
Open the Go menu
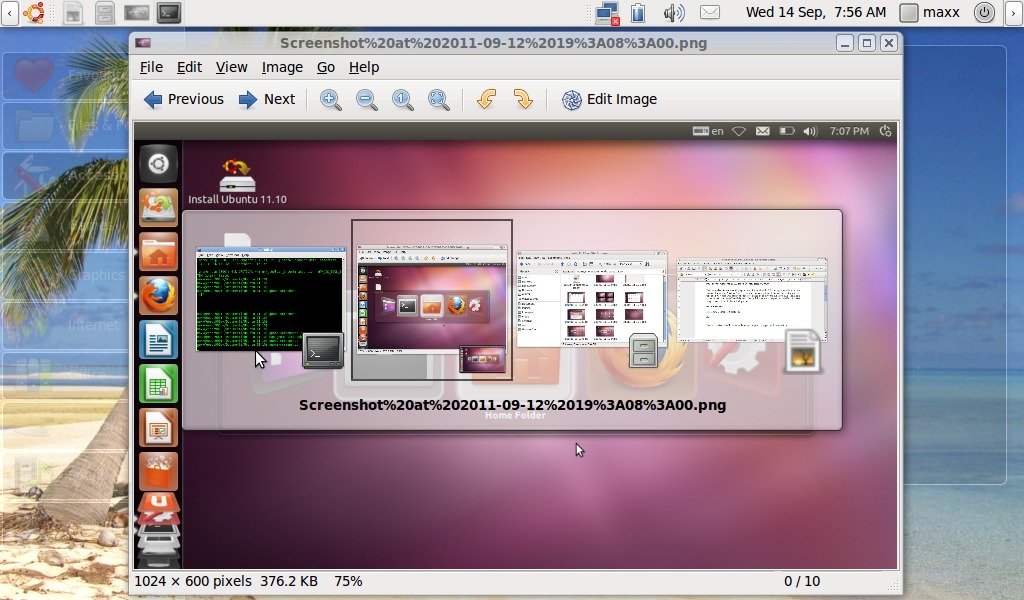(x=326, y=67)
